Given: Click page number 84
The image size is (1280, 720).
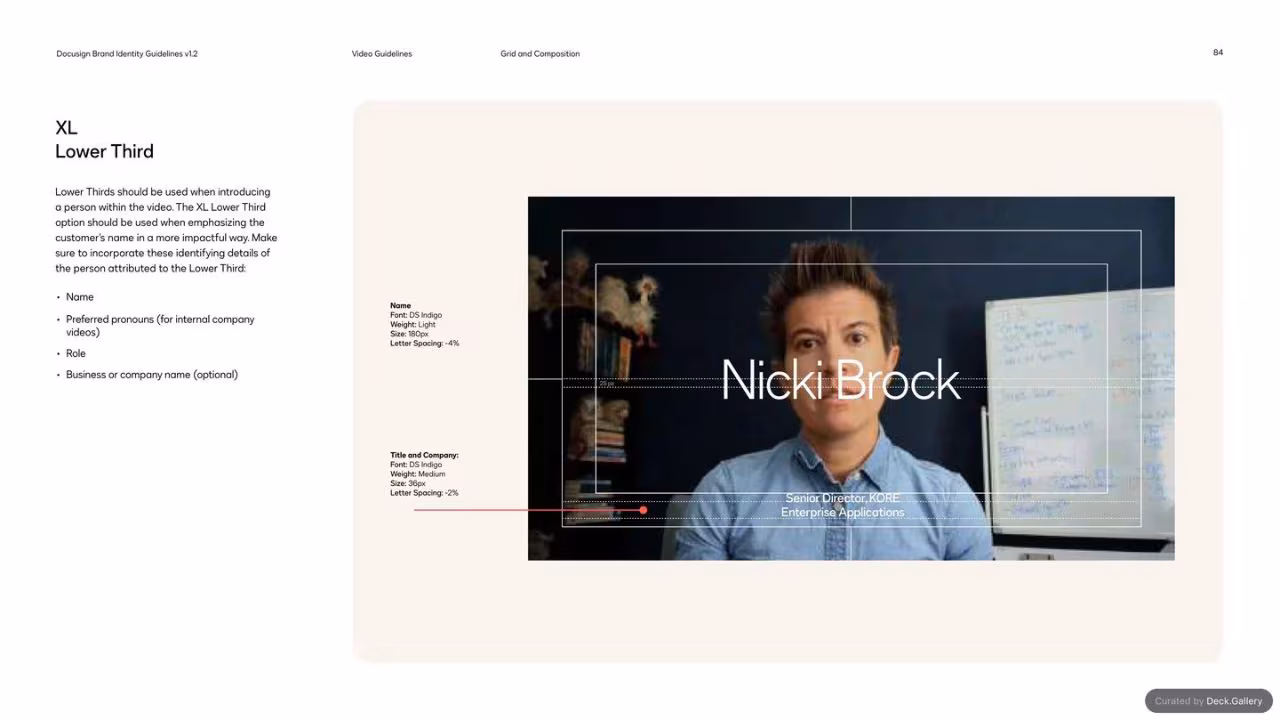Looking at the screenshot, I should pos(1218,52).
